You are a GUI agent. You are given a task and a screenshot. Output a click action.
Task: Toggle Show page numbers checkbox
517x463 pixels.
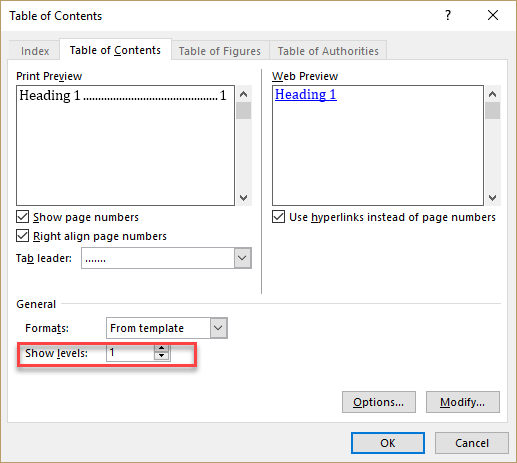click(x=23, y=217)
